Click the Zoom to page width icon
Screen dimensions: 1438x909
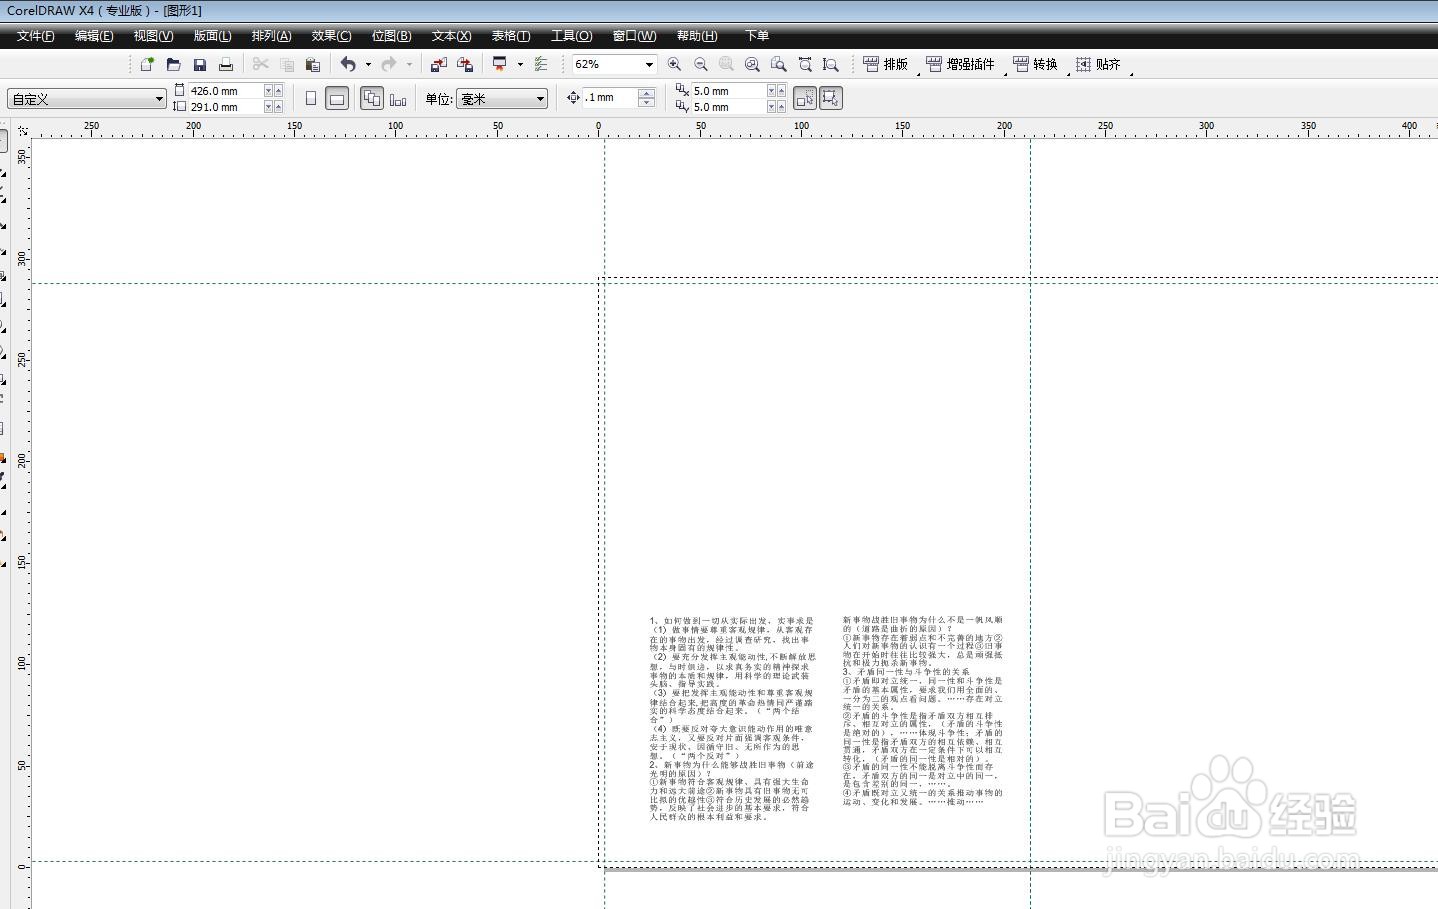805,64
